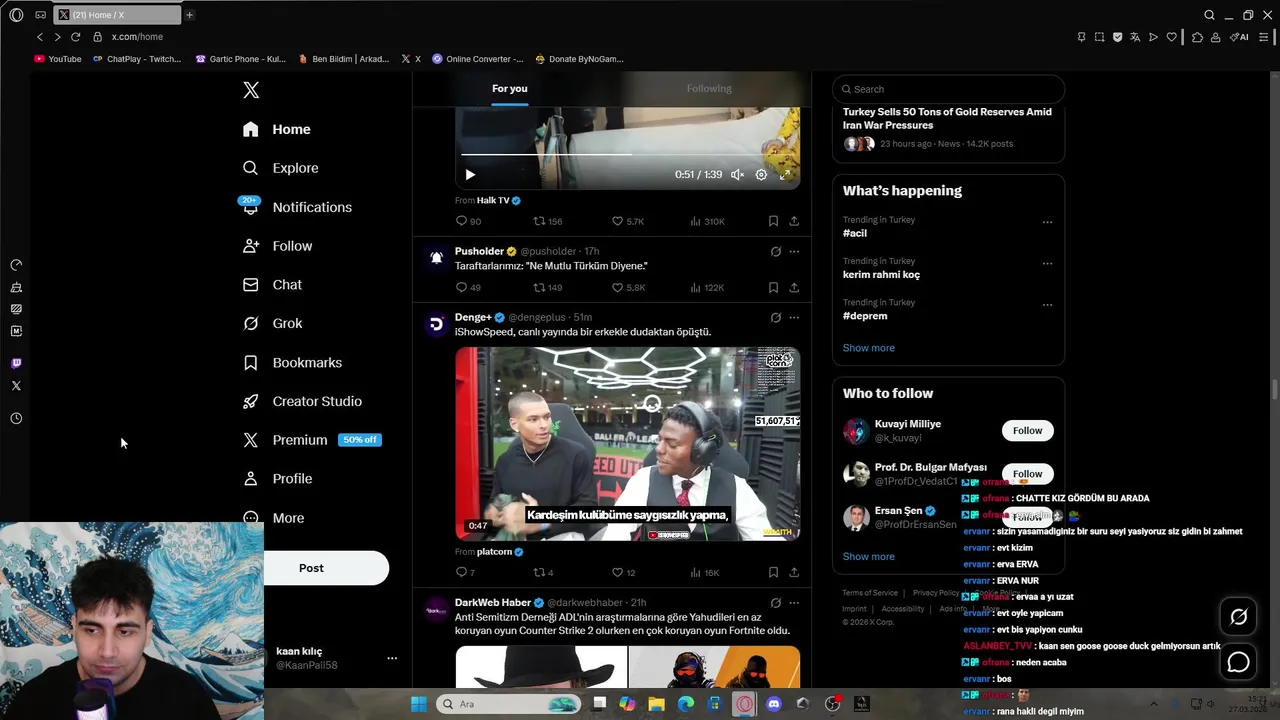
Task: Open more options for #acil trend
Action: (x=1047, y=222)
